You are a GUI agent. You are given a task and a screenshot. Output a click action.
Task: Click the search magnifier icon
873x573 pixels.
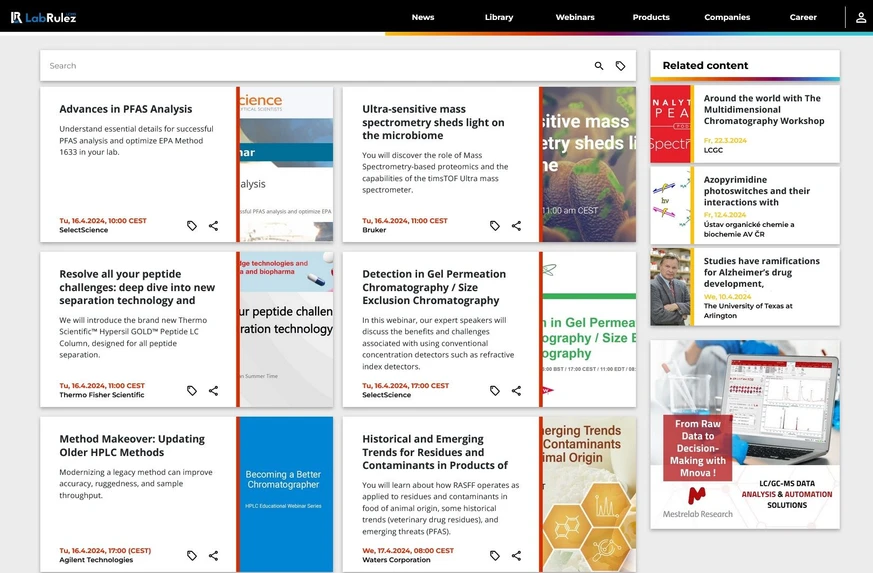[599, 66]
